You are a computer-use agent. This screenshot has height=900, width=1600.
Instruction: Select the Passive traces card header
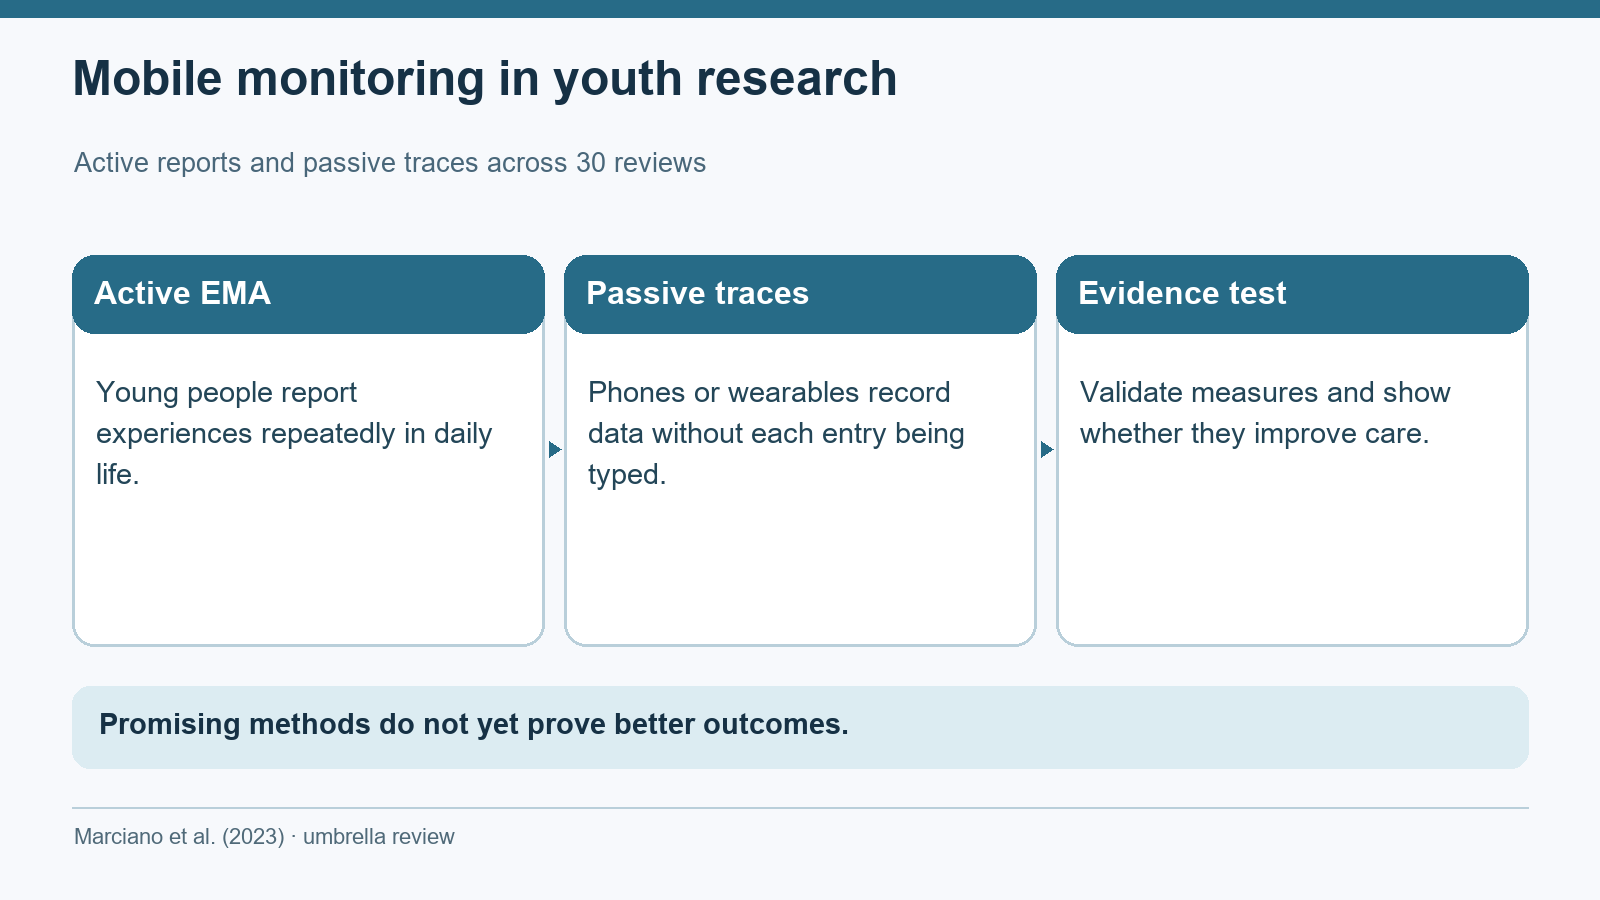click(800, 294)
